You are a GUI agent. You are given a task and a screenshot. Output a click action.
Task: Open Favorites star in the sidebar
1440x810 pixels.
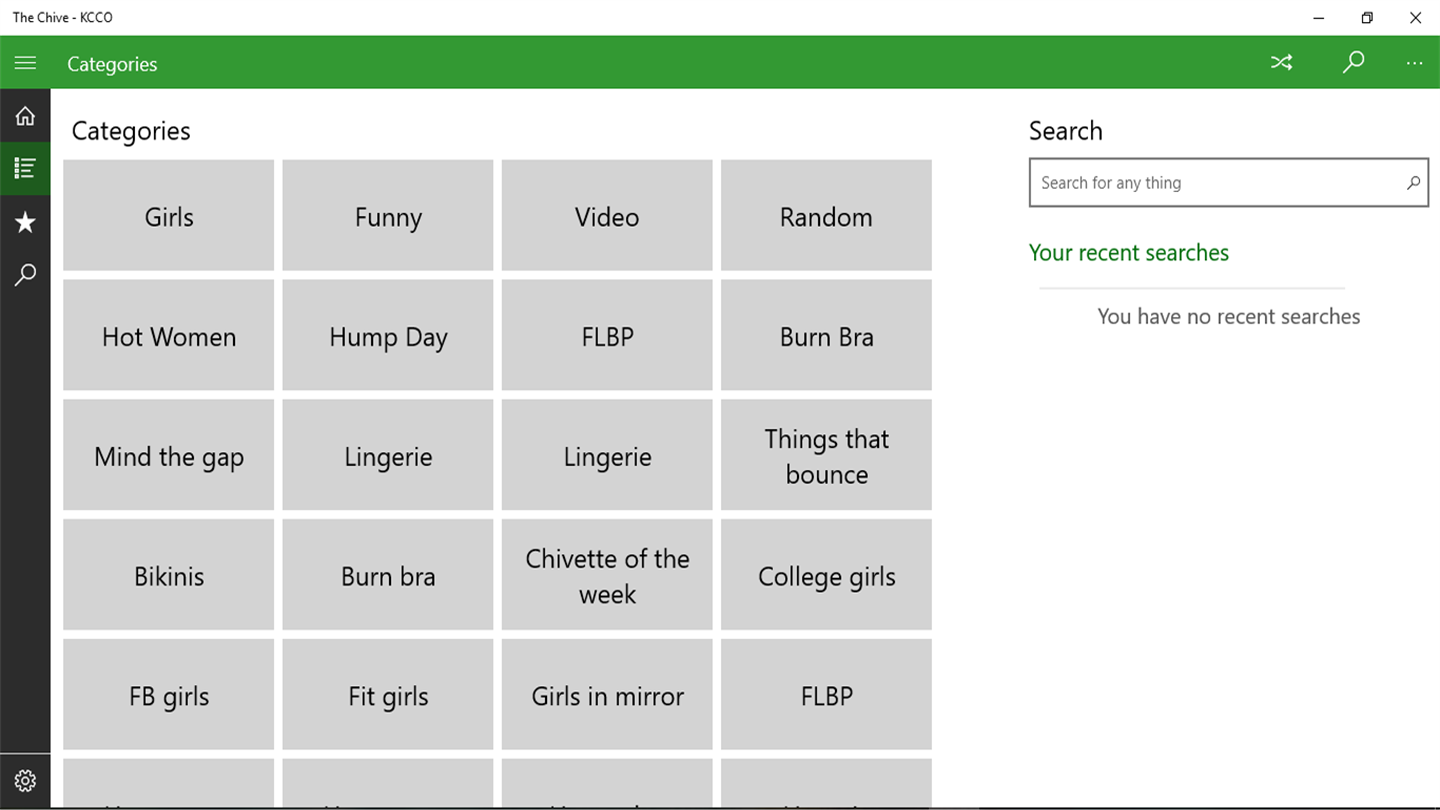pos(25,222)
